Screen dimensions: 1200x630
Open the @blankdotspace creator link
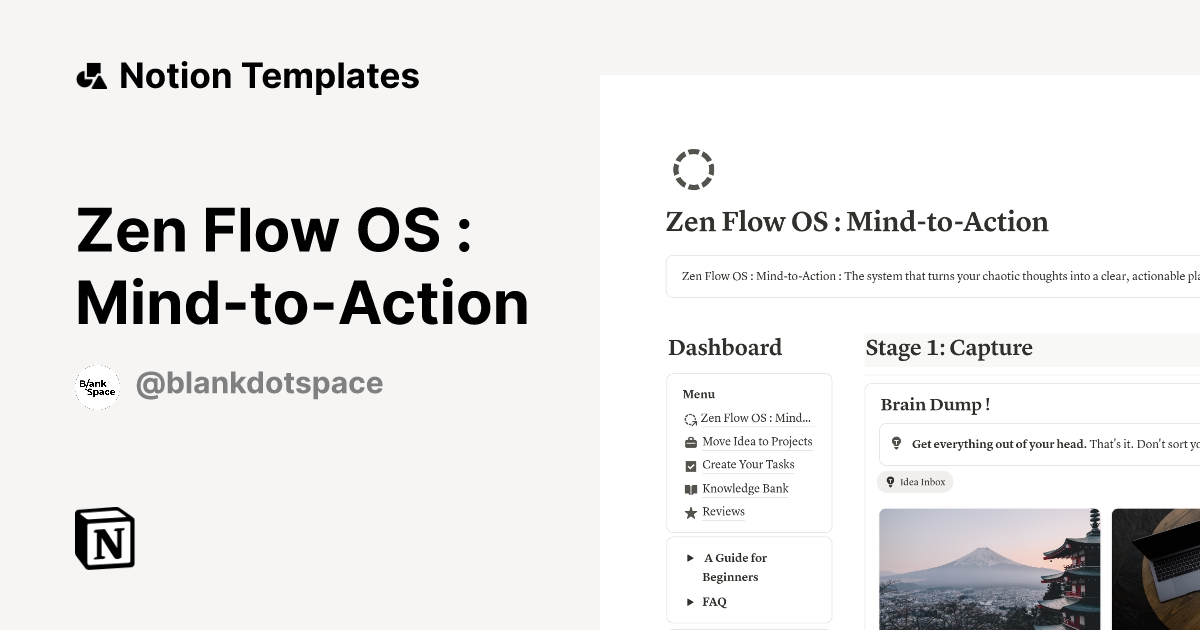[x=259, y=383]
